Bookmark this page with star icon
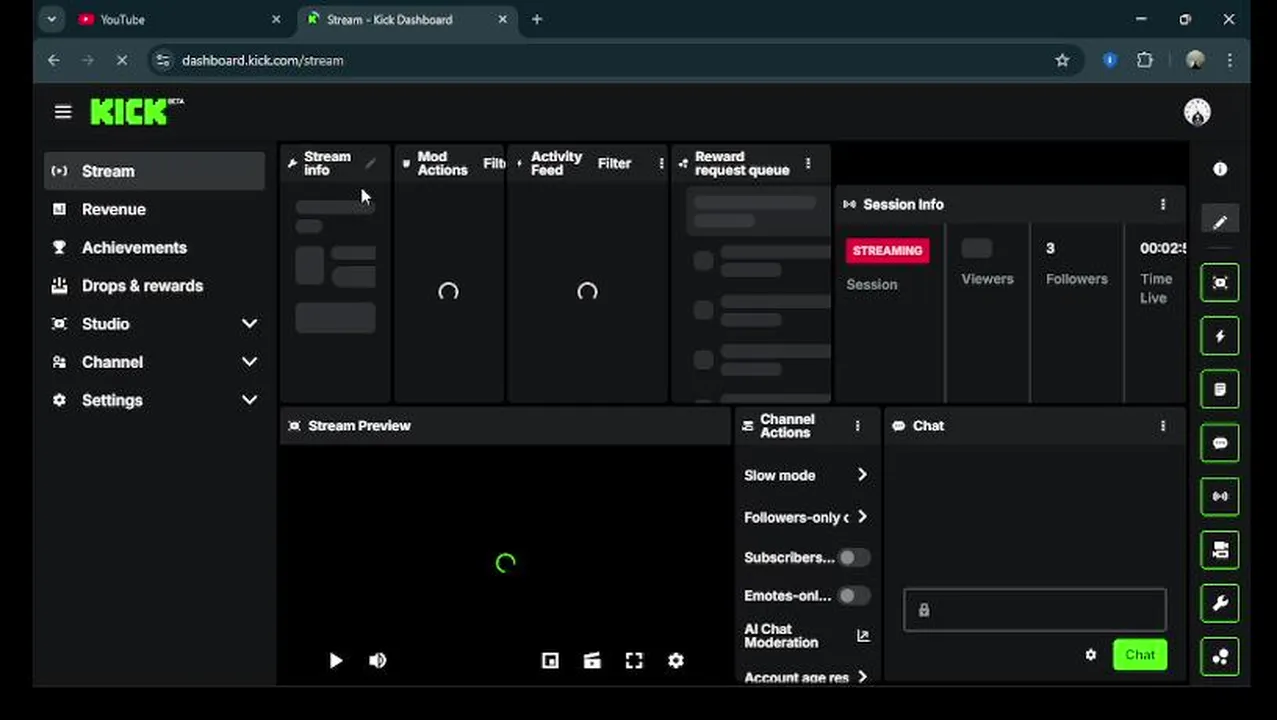The width and height of the screenshot is (1277, 720). [x=1062, y=60]
